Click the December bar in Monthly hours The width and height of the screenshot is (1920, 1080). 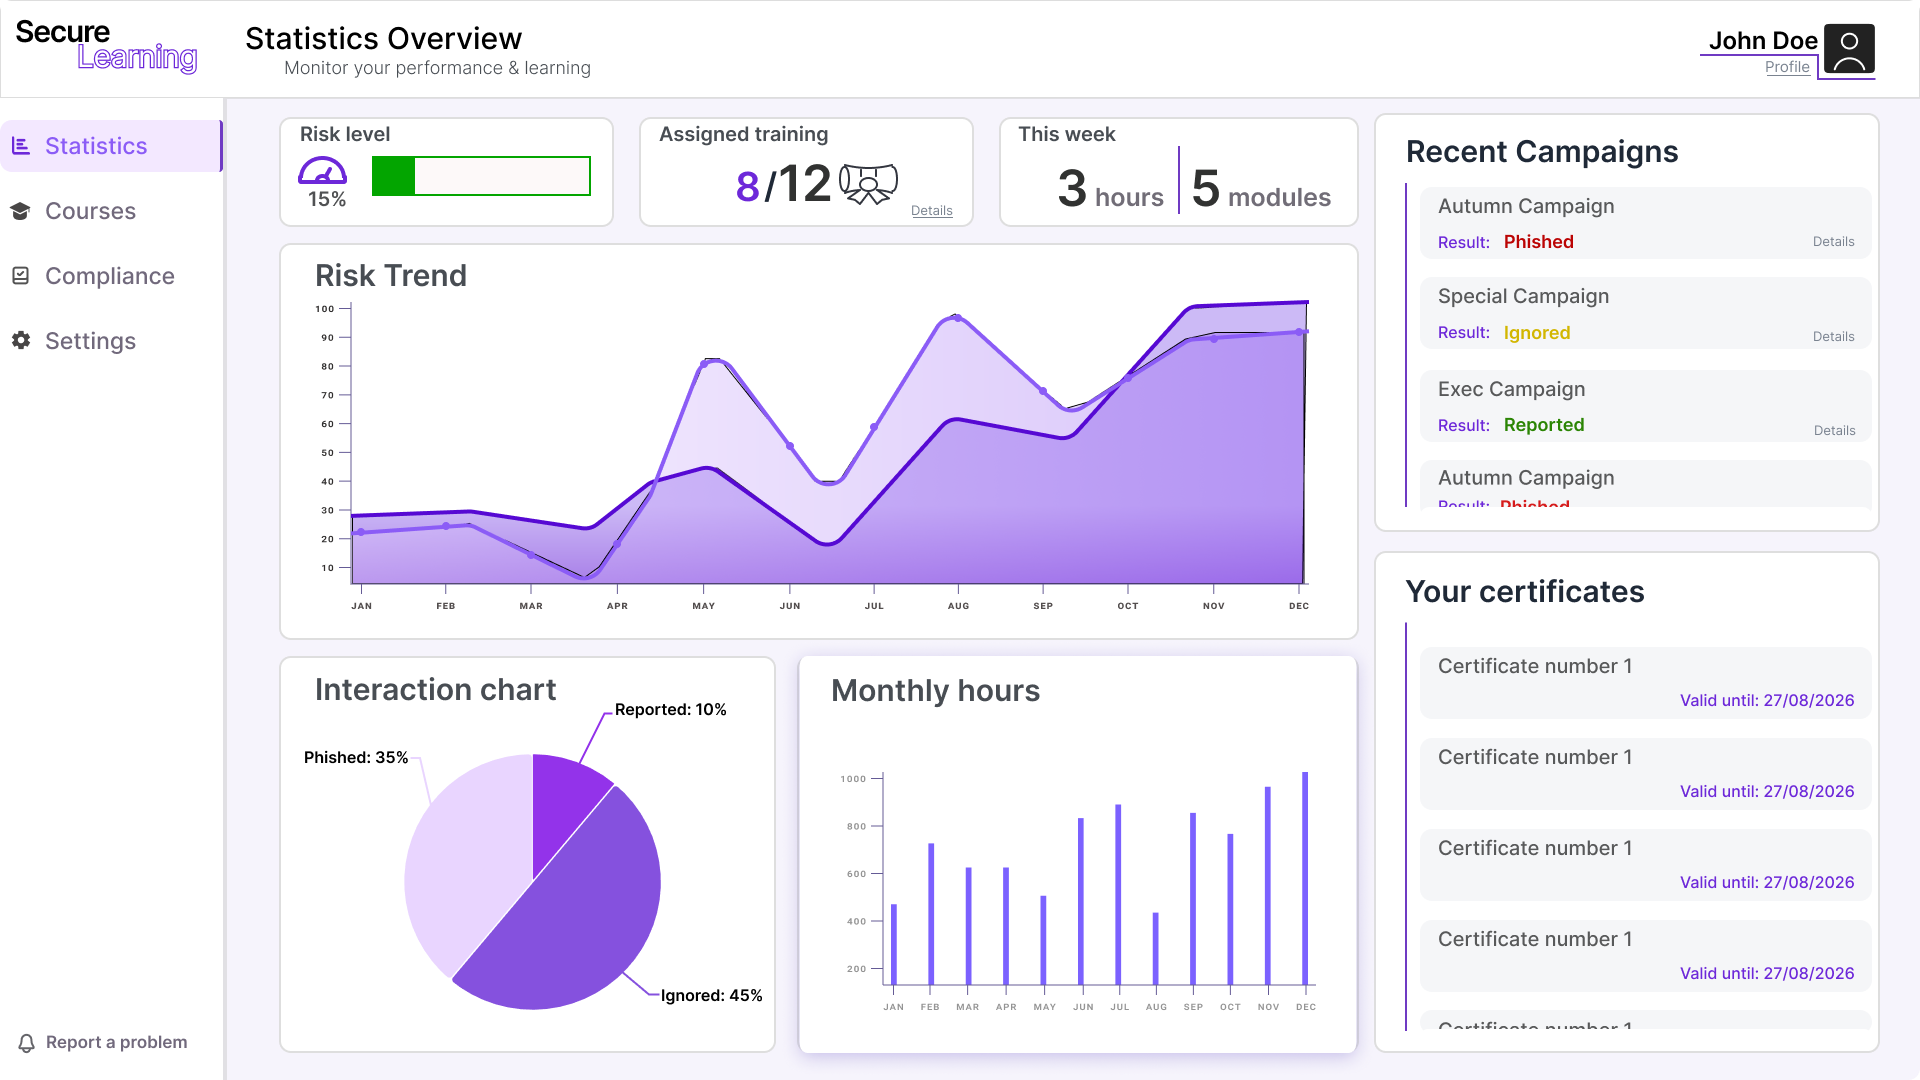1305,878
